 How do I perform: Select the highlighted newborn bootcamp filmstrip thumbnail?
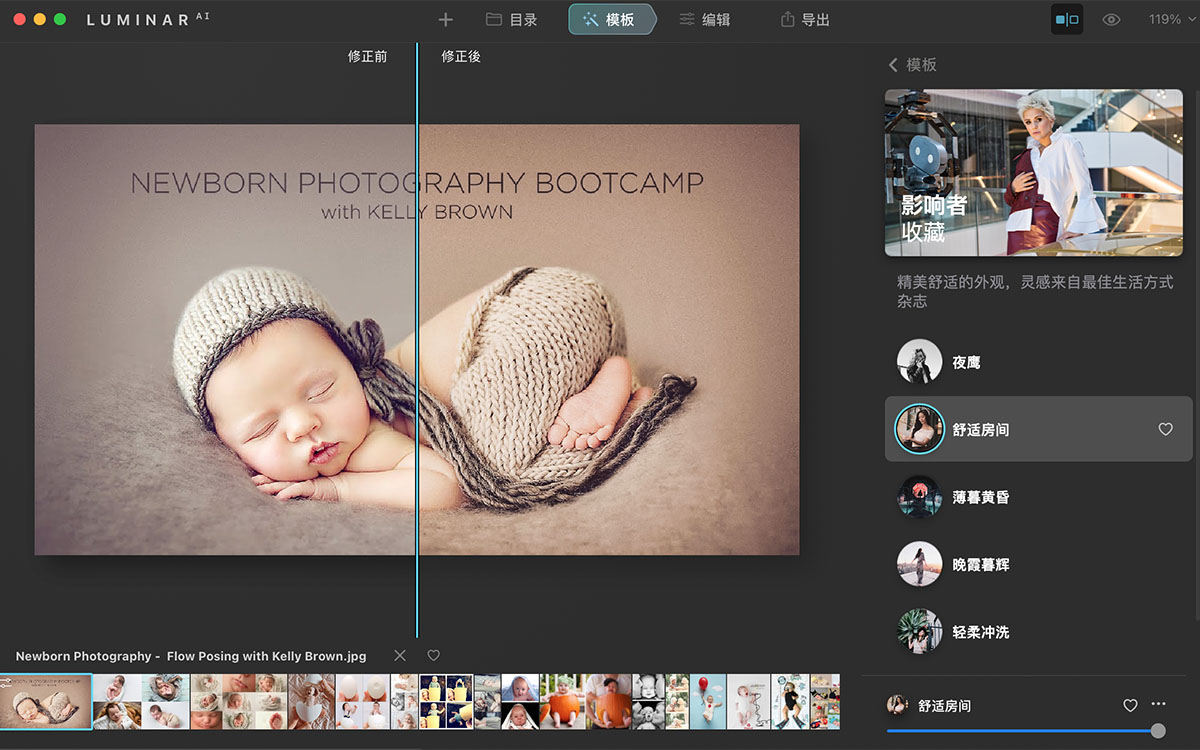[46, 701]
